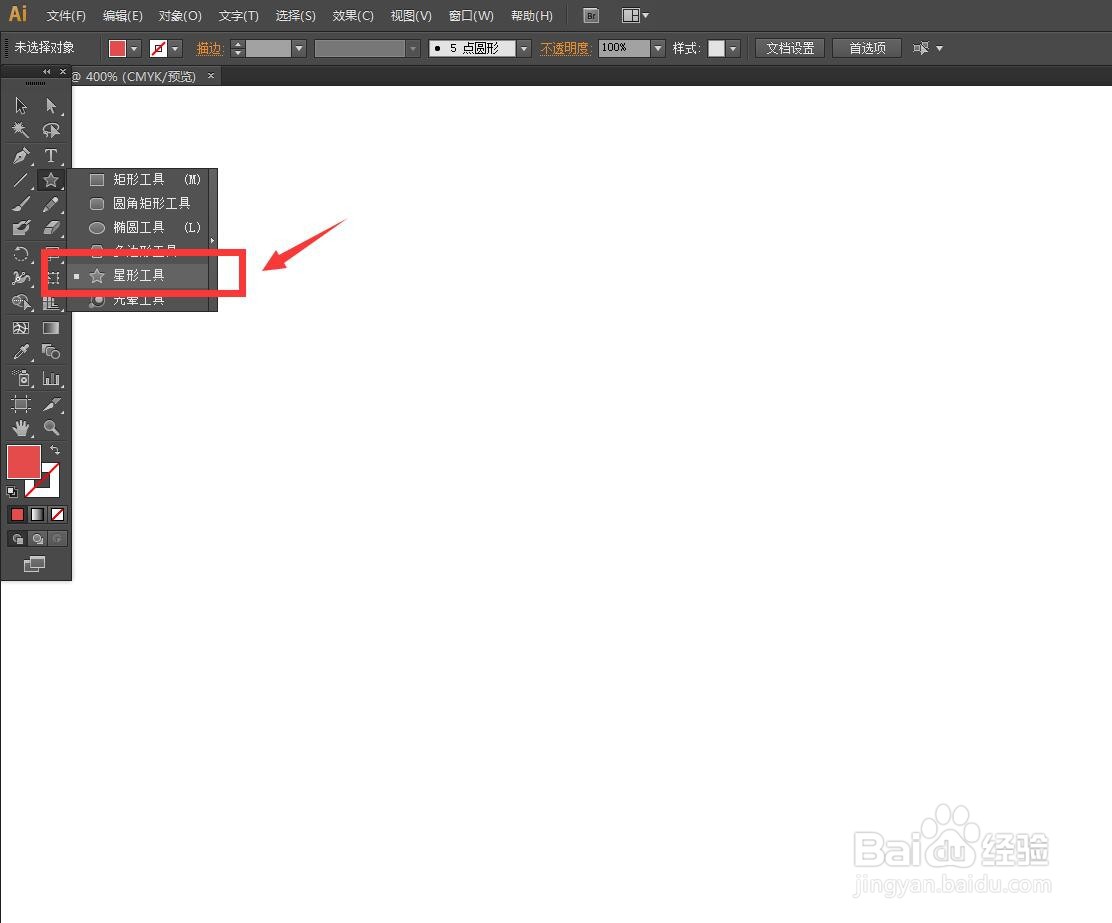Collapse the toolbox with double arrows
1112x923 pixels.
tap(47, 72)
